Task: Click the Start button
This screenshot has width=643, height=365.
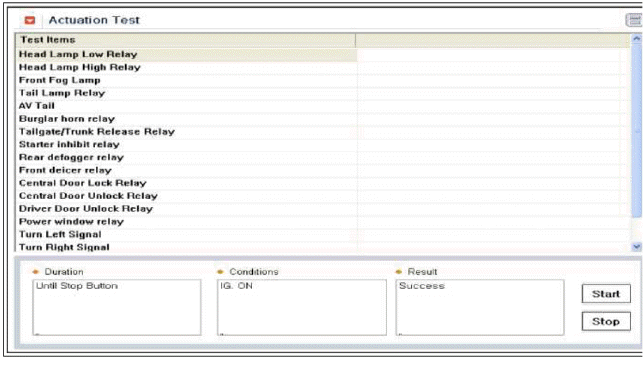Action: 606,294
